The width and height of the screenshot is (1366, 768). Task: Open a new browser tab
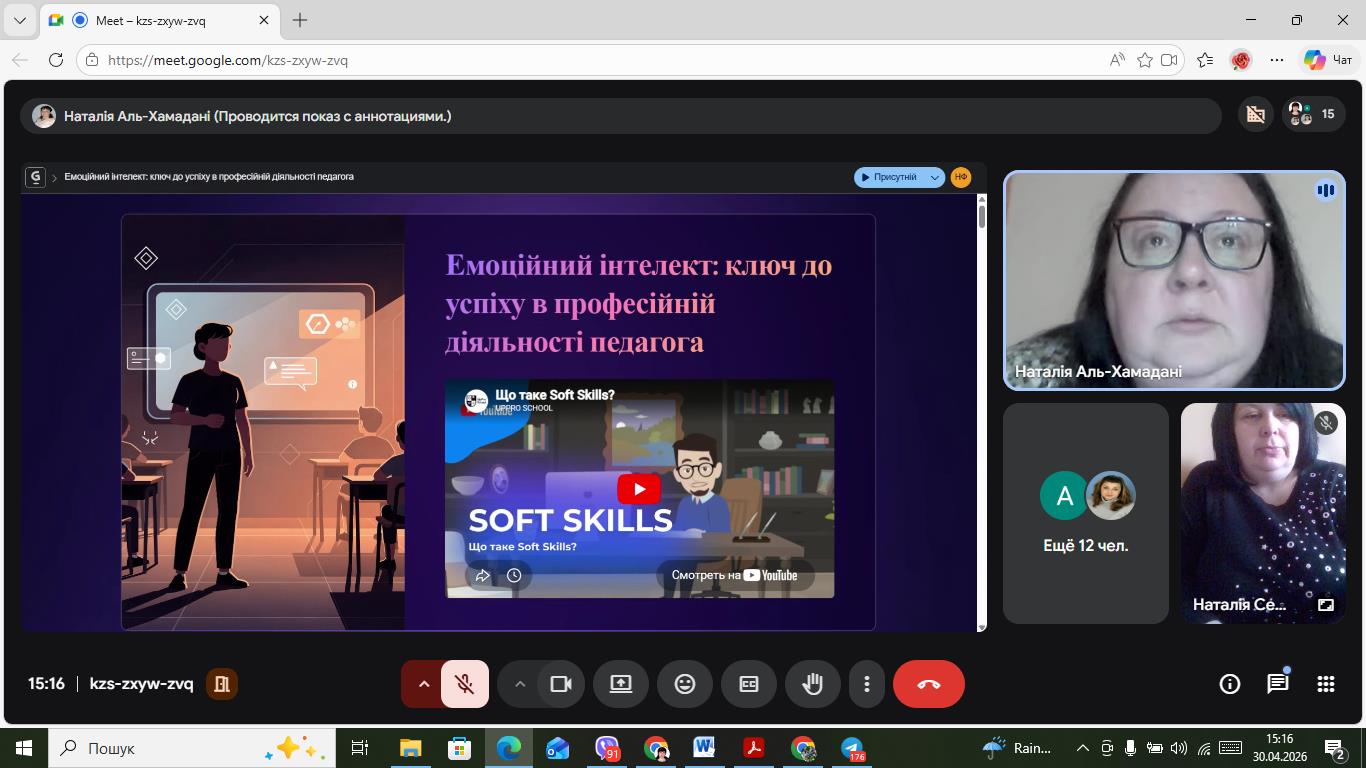300,20
